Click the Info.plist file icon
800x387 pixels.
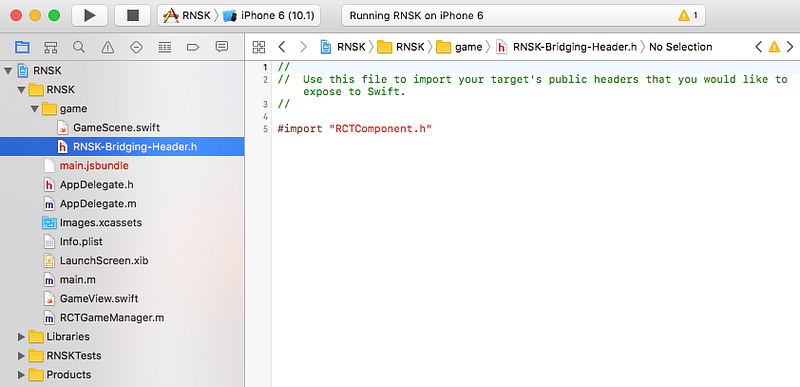(x=49, y=242)
